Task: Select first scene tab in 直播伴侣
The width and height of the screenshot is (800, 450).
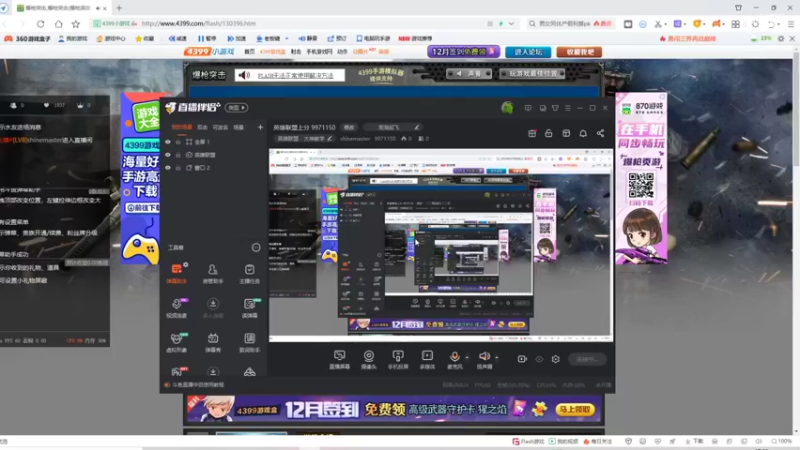Action: point(182,127)
